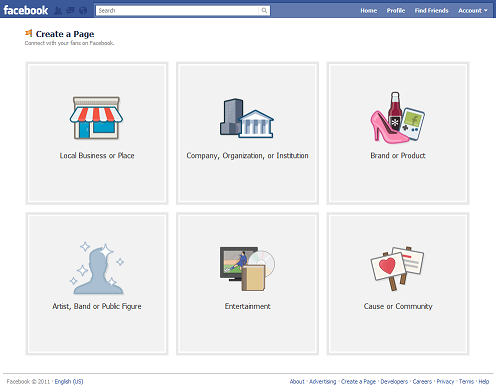Image resolution: width=496 pixels, height=390 pixels.
Task: Open the Terms footer link
Action: coord(466,382)
